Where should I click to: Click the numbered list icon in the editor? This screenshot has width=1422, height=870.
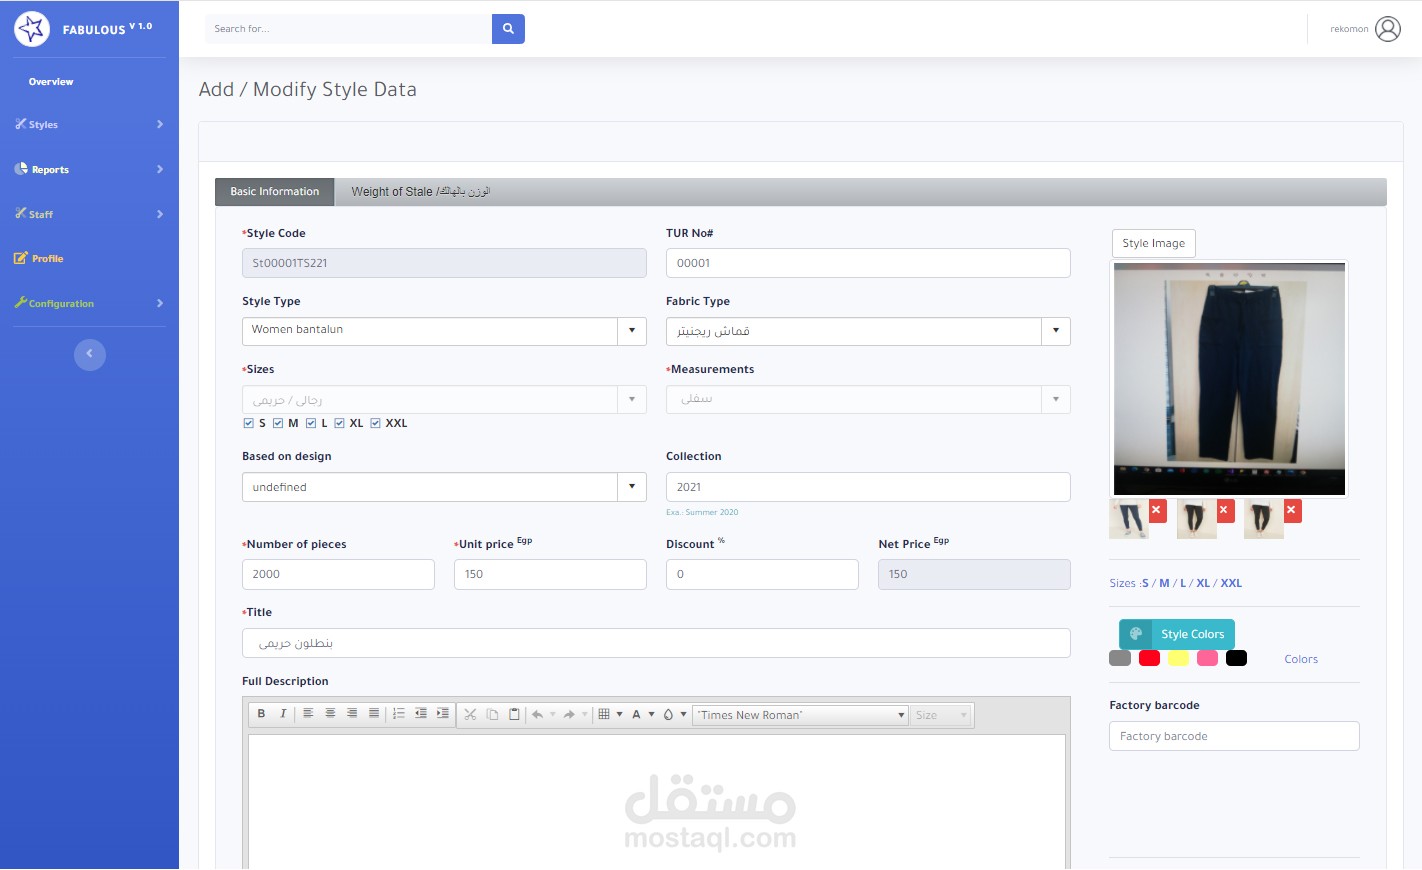click(x=398, y=714)
